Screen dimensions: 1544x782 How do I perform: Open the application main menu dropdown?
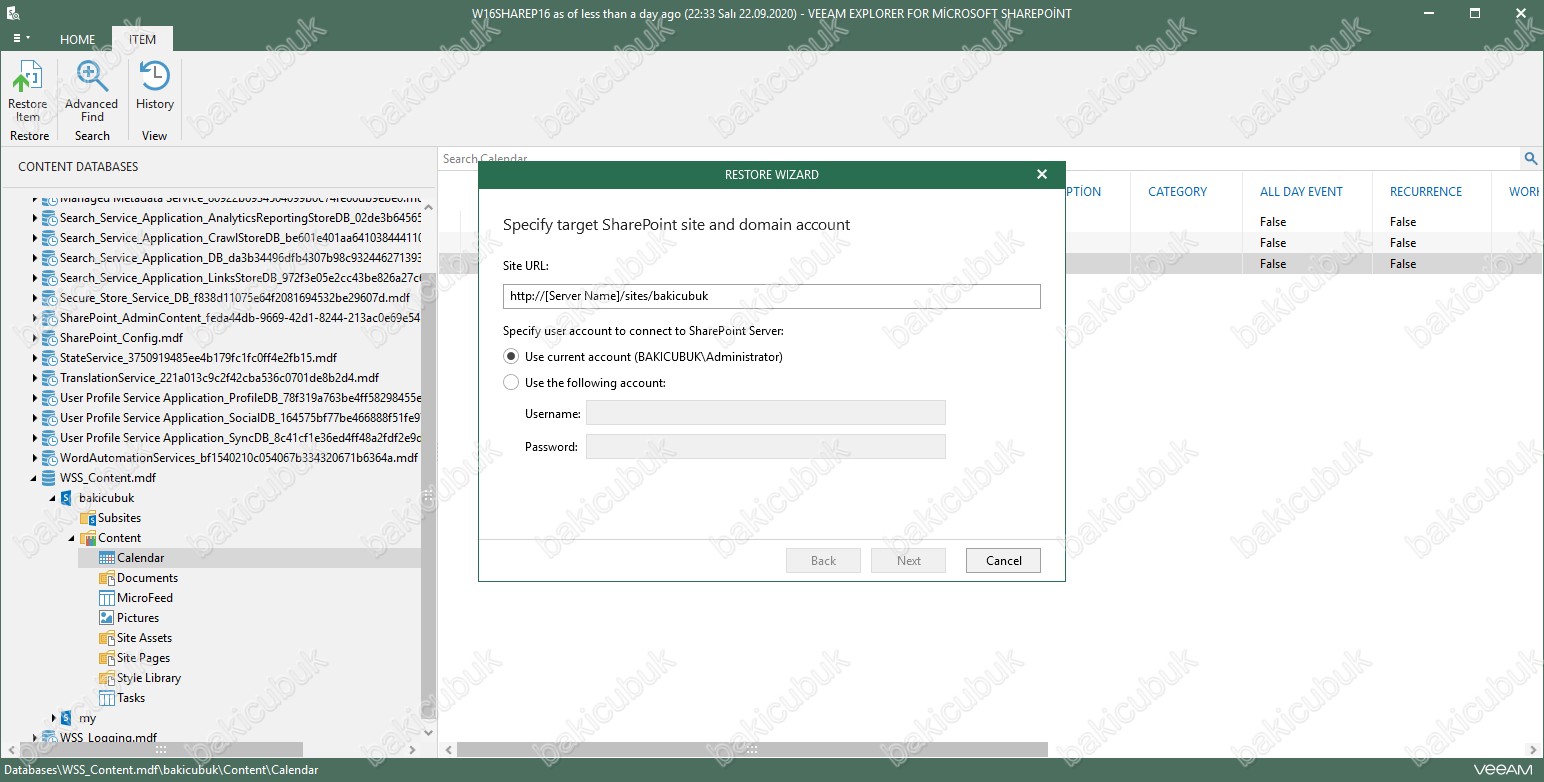[21, 39]
